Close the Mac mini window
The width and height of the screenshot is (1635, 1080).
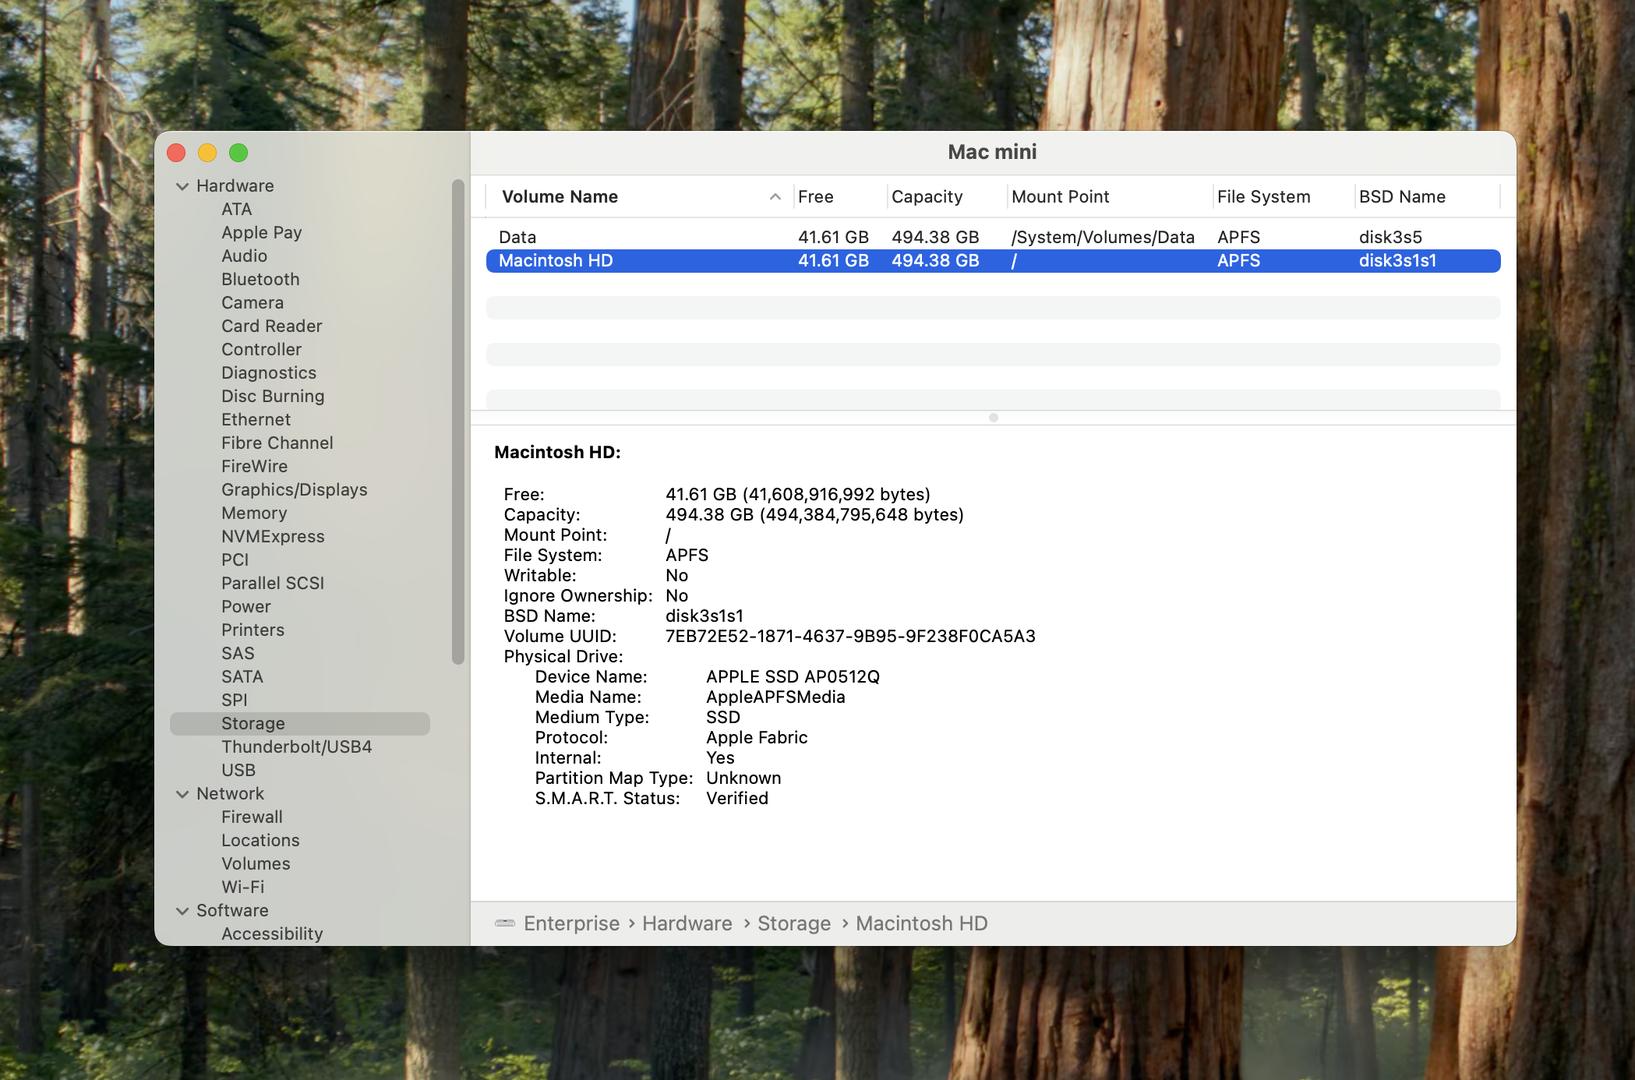pos(177,153)
